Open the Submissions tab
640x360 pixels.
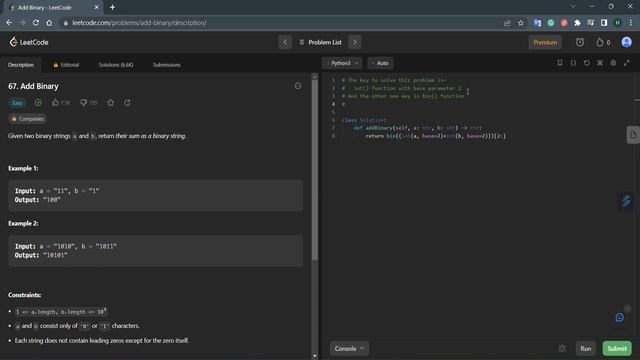pyautogui.click(x=167, y=65)
